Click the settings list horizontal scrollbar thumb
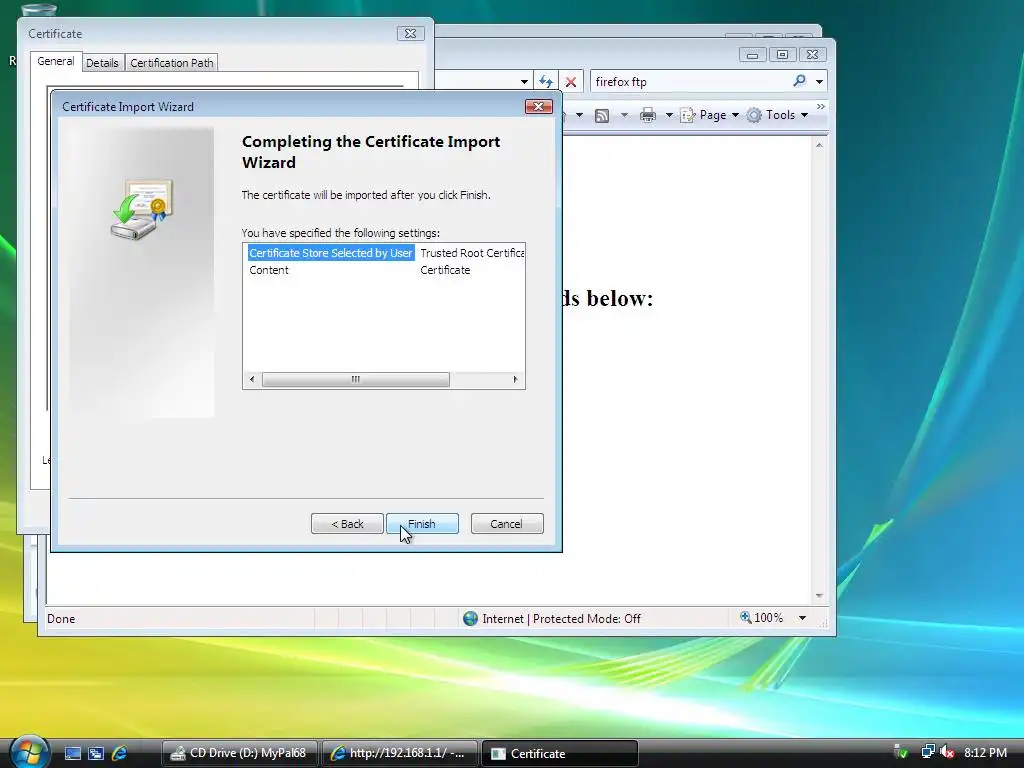Viewport: 1024px width, 768px height. tap(355, 379)
